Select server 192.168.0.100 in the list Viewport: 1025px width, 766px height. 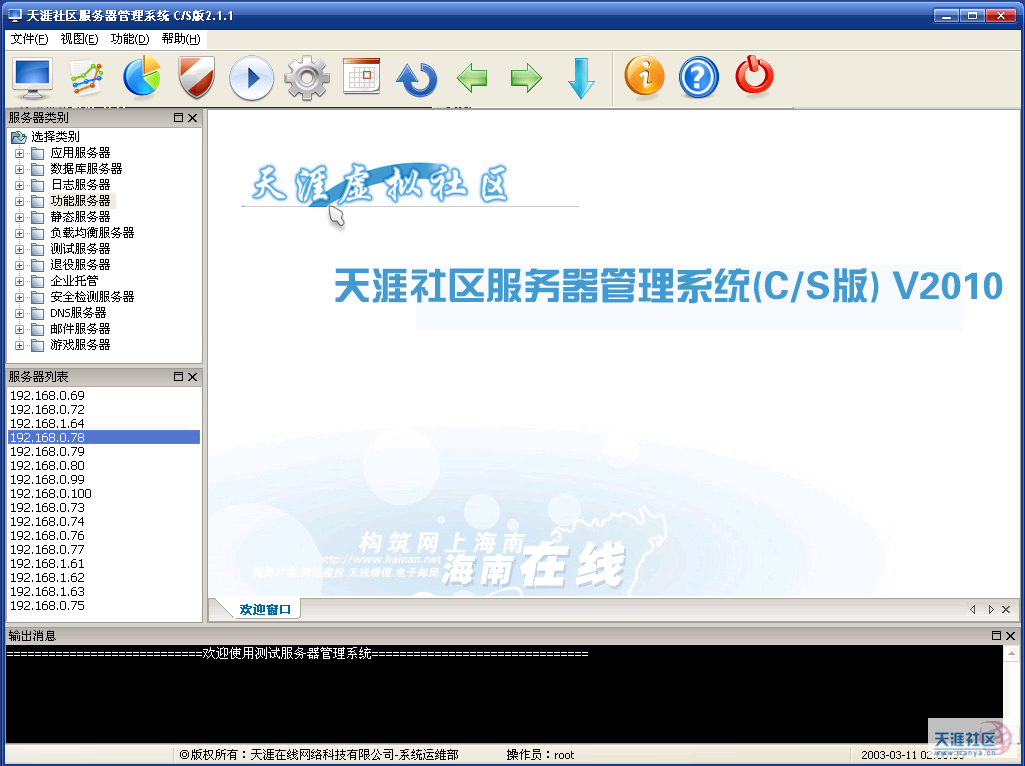(51, 494)
